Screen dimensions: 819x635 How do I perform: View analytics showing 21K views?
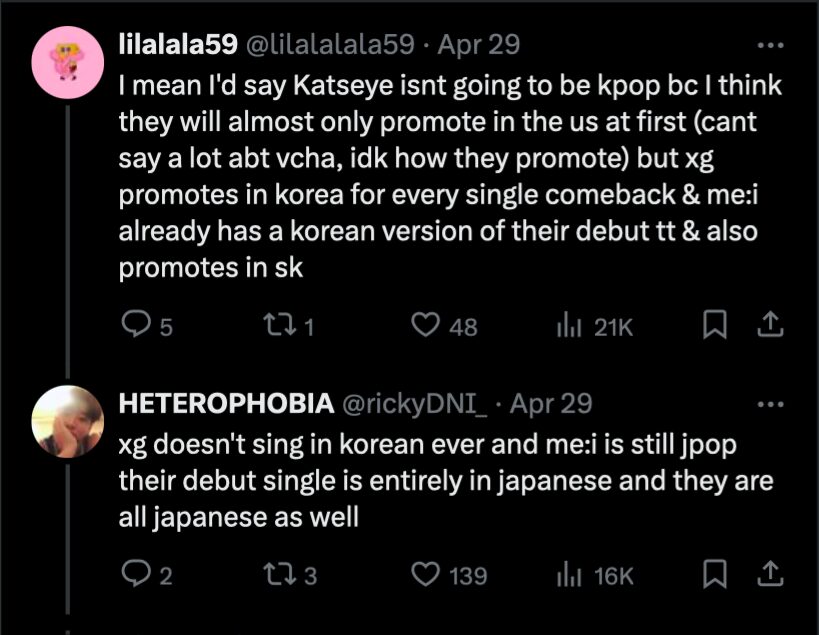click(x=567, y=325)
